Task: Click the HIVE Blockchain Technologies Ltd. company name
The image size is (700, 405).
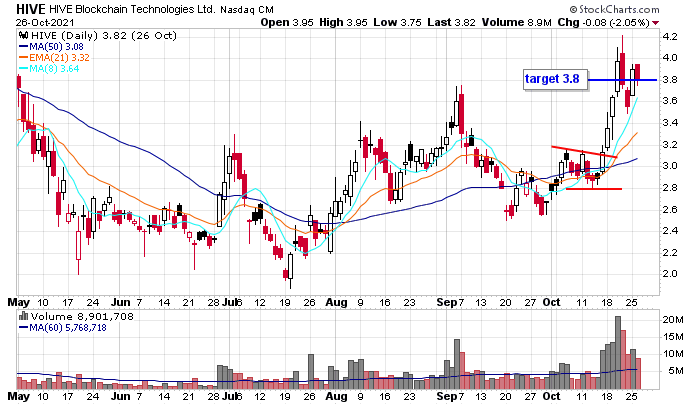Action: (x=132, y=9)
